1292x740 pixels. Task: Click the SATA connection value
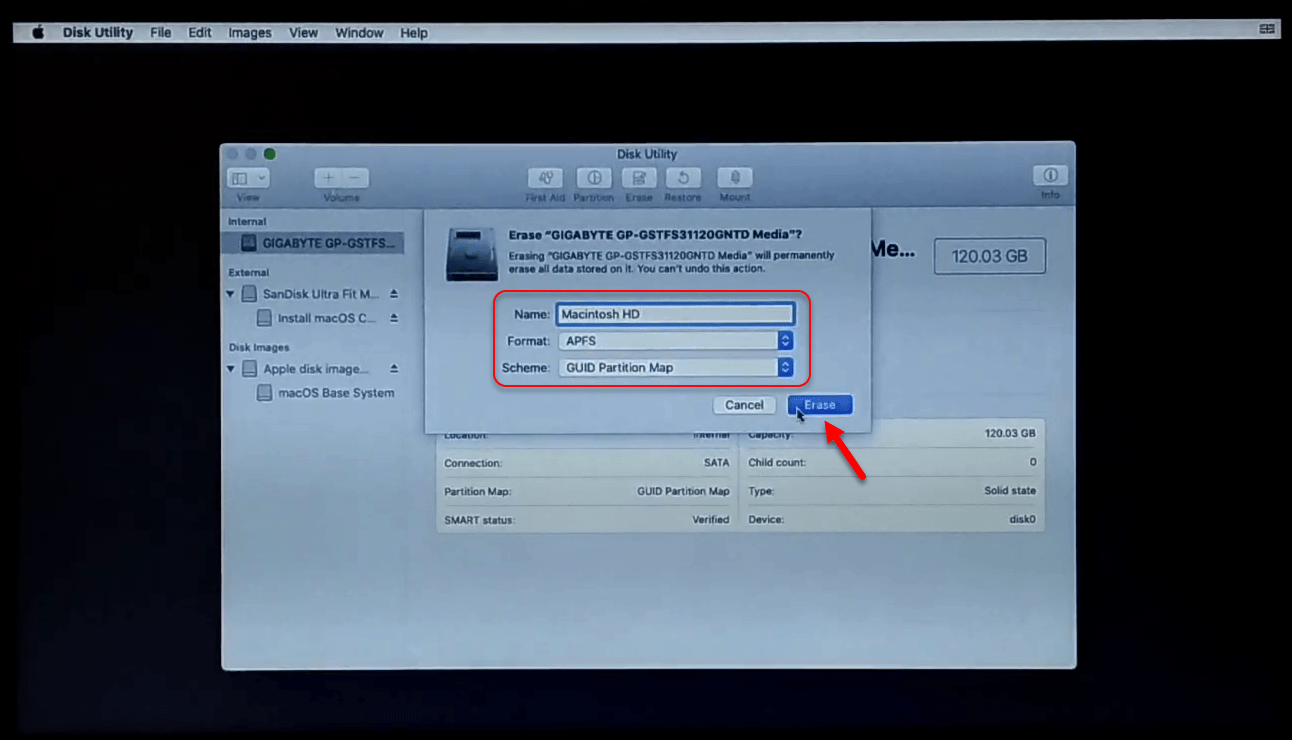pos(716,463)
